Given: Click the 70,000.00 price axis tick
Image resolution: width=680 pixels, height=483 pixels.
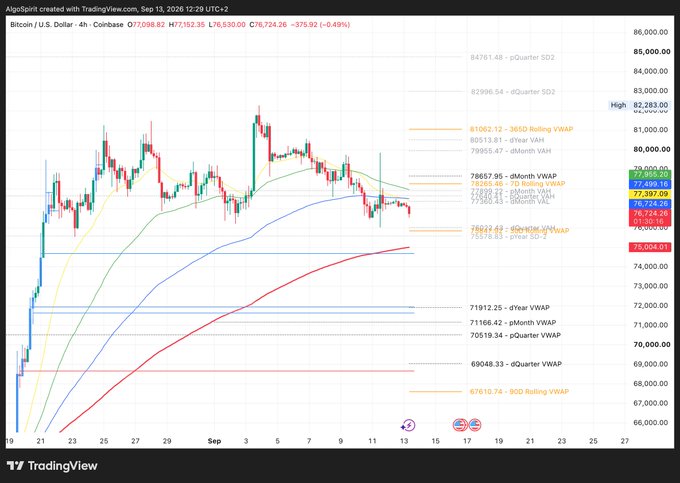Looking at the screenshot, I should click(651, 345).
